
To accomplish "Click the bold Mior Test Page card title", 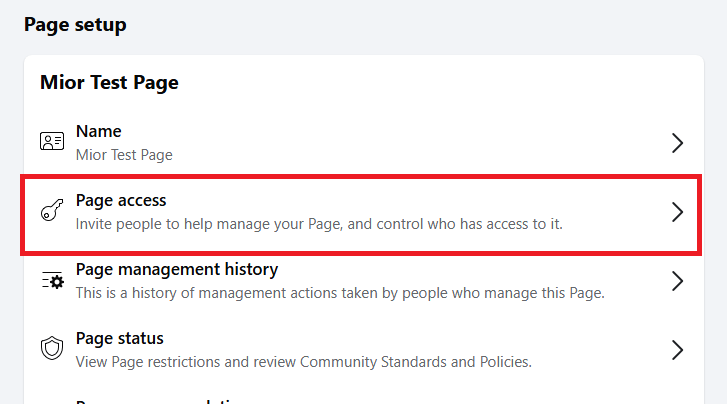I will pyautogui.click(x=109, y=82).
